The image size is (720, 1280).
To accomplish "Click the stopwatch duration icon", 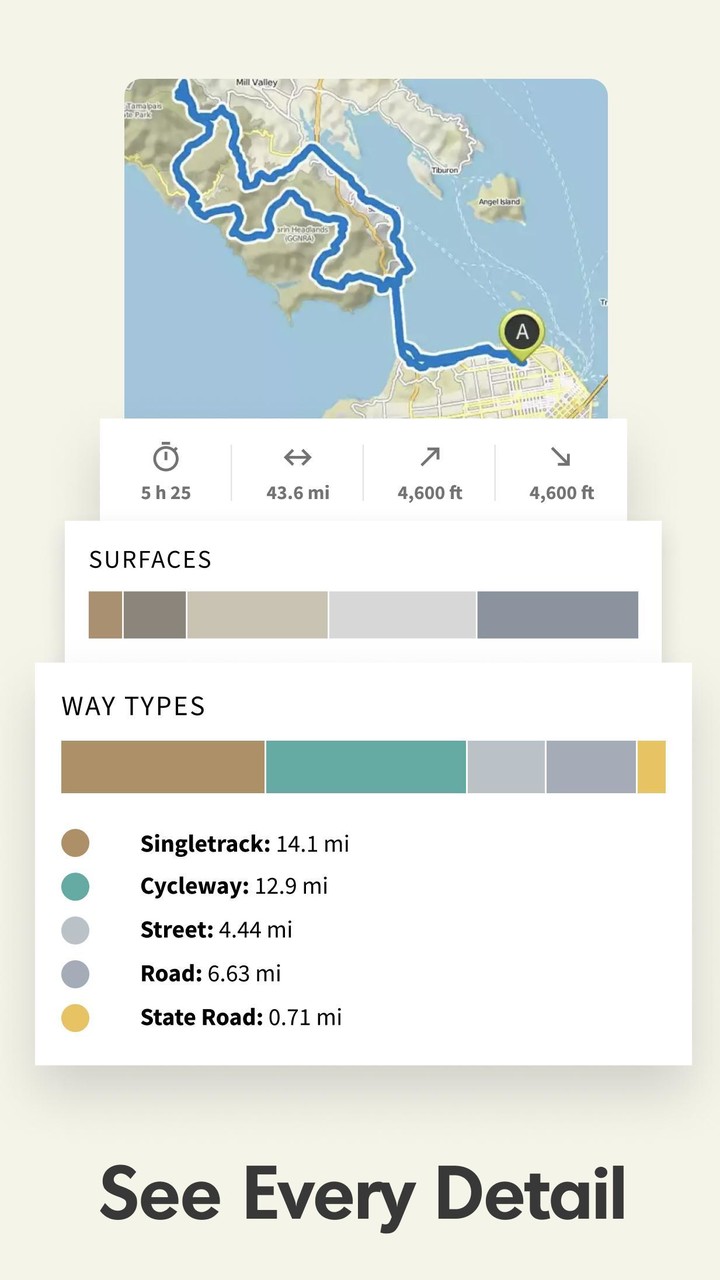I will point(166,457).
